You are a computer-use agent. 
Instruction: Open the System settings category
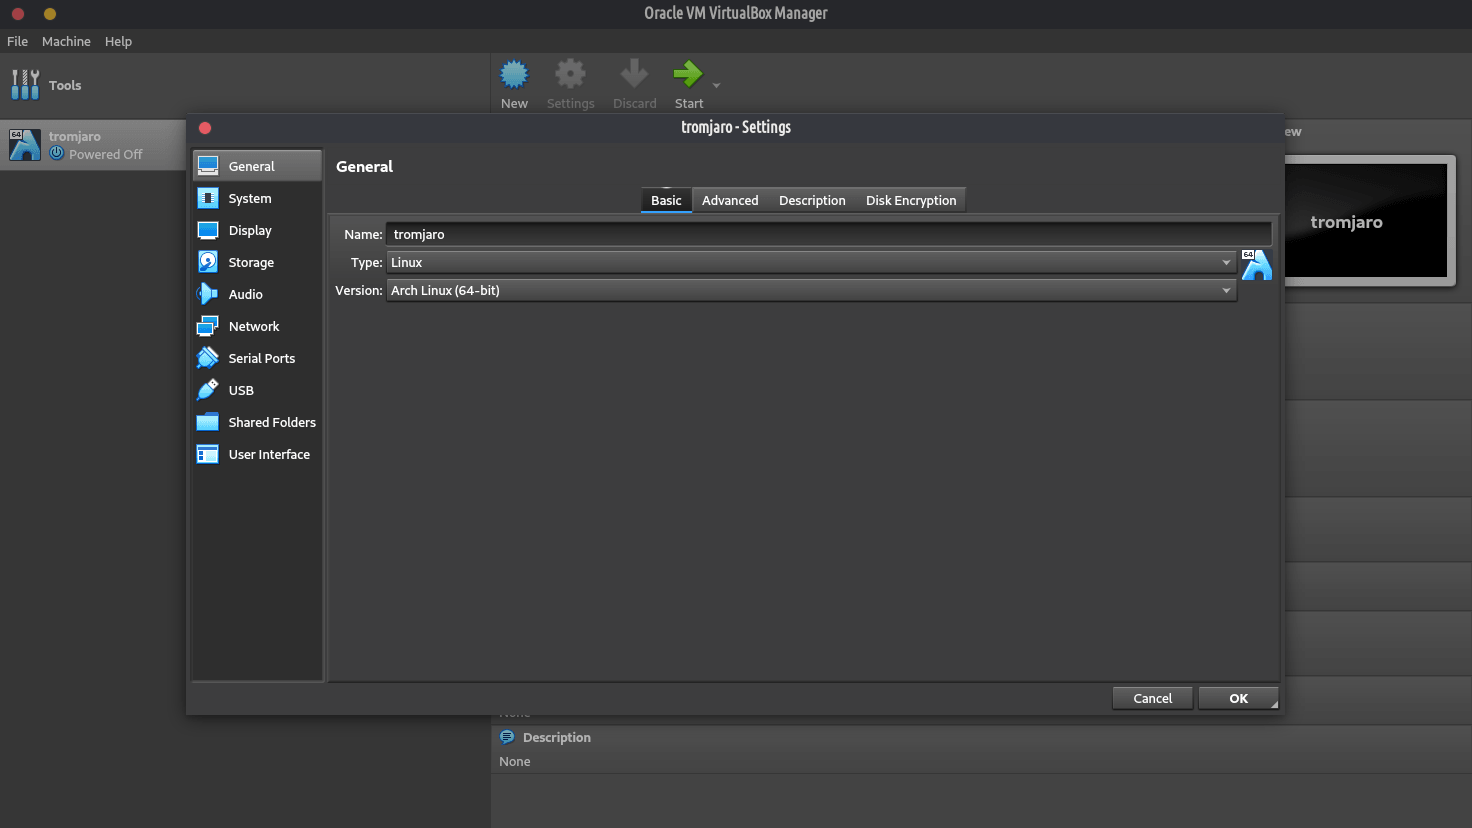(x=249, y=198)
